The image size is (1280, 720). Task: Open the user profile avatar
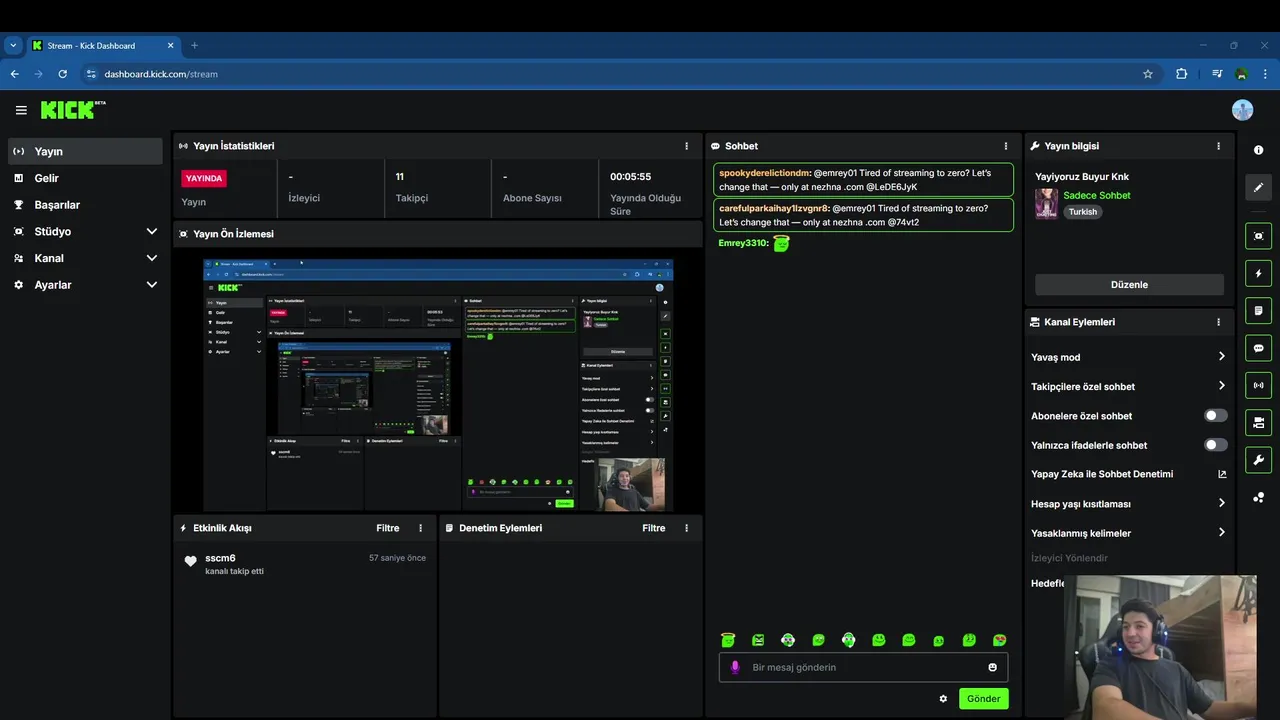pos(1242,110)
